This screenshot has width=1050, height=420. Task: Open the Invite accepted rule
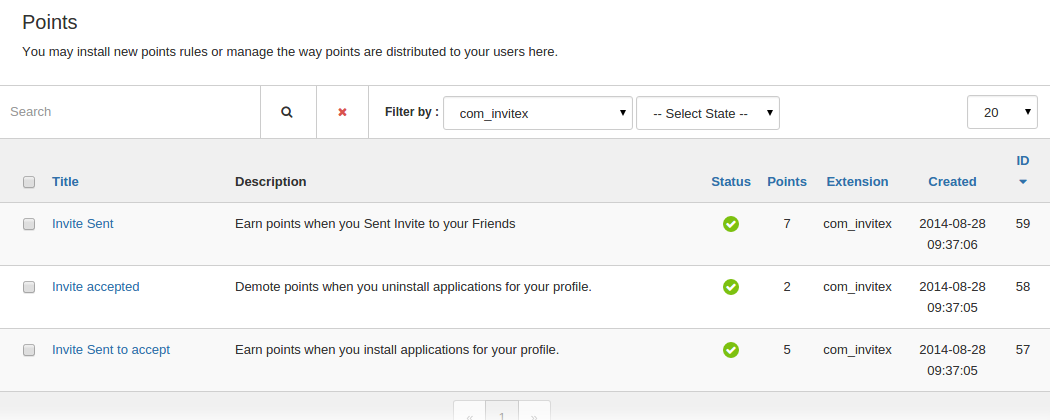[96, 287]
